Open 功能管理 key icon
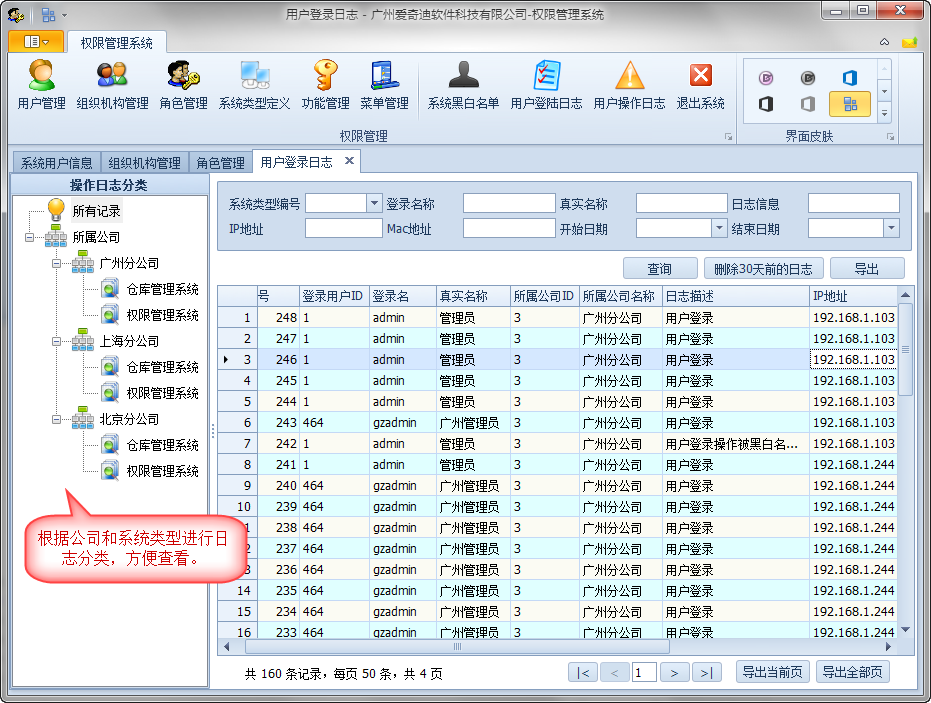The image size is (931, 703). (x=325, y=85)
